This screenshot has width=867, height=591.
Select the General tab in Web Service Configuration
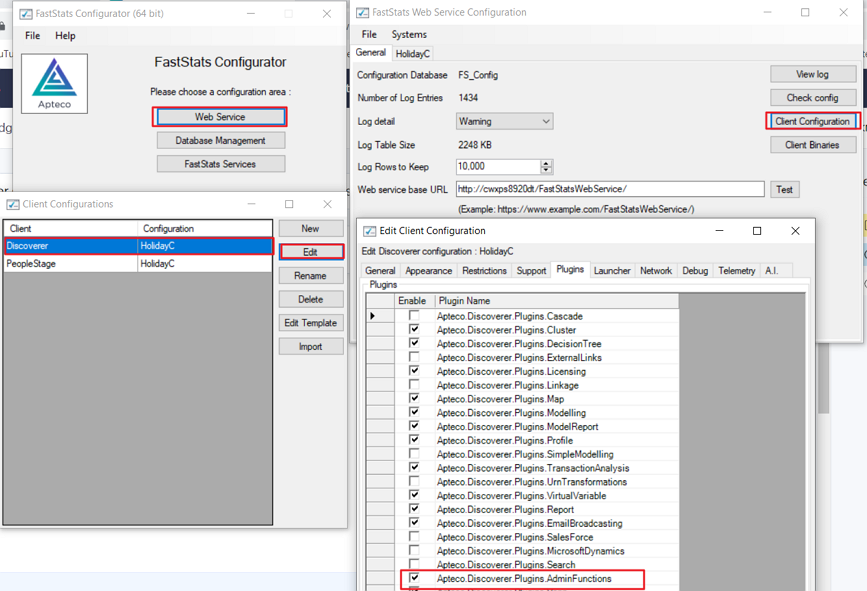[x=370, y=53]
